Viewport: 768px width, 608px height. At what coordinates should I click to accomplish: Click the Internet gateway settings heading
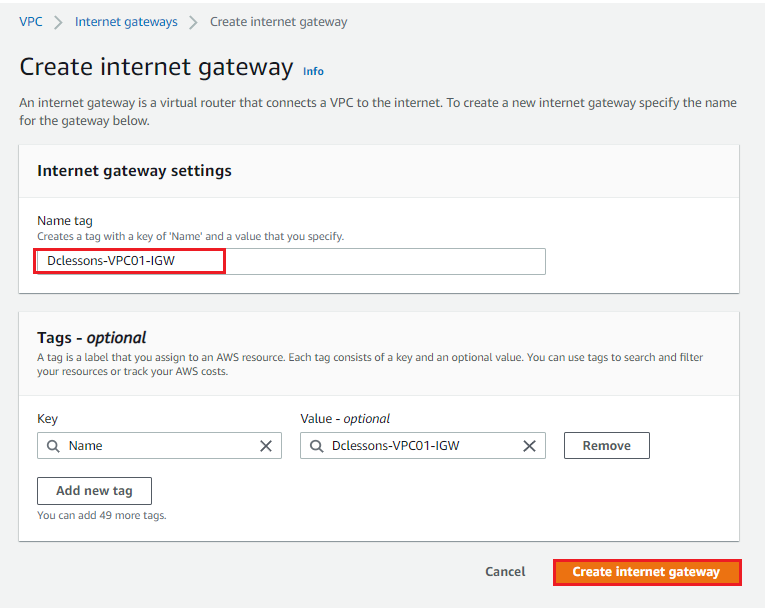pyautogui.click(x=134, y=171)
